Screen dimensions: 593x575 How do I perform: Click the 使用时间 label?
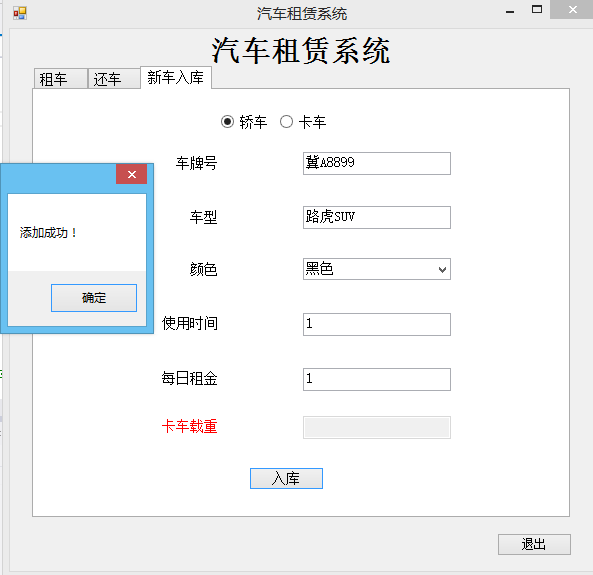(189, 323)
